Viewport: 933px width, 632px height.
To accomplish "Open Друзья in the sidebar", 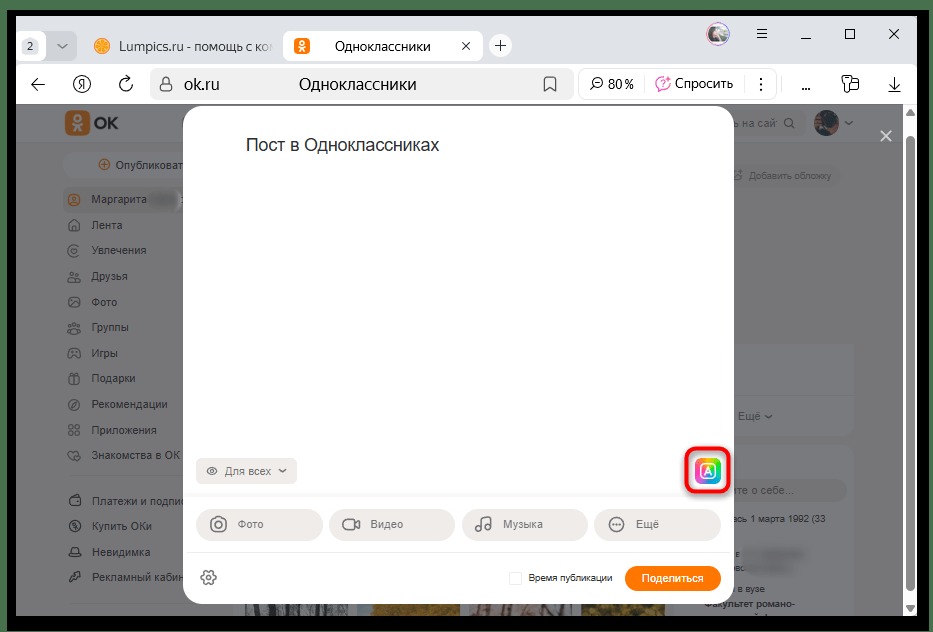I will [x=109, y=276].
